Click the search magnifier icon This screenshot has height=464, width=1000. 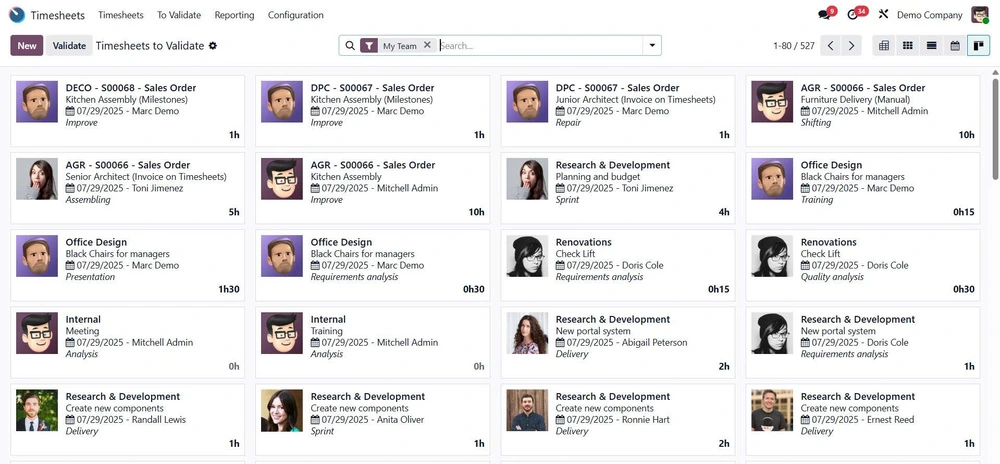[349, 46]
